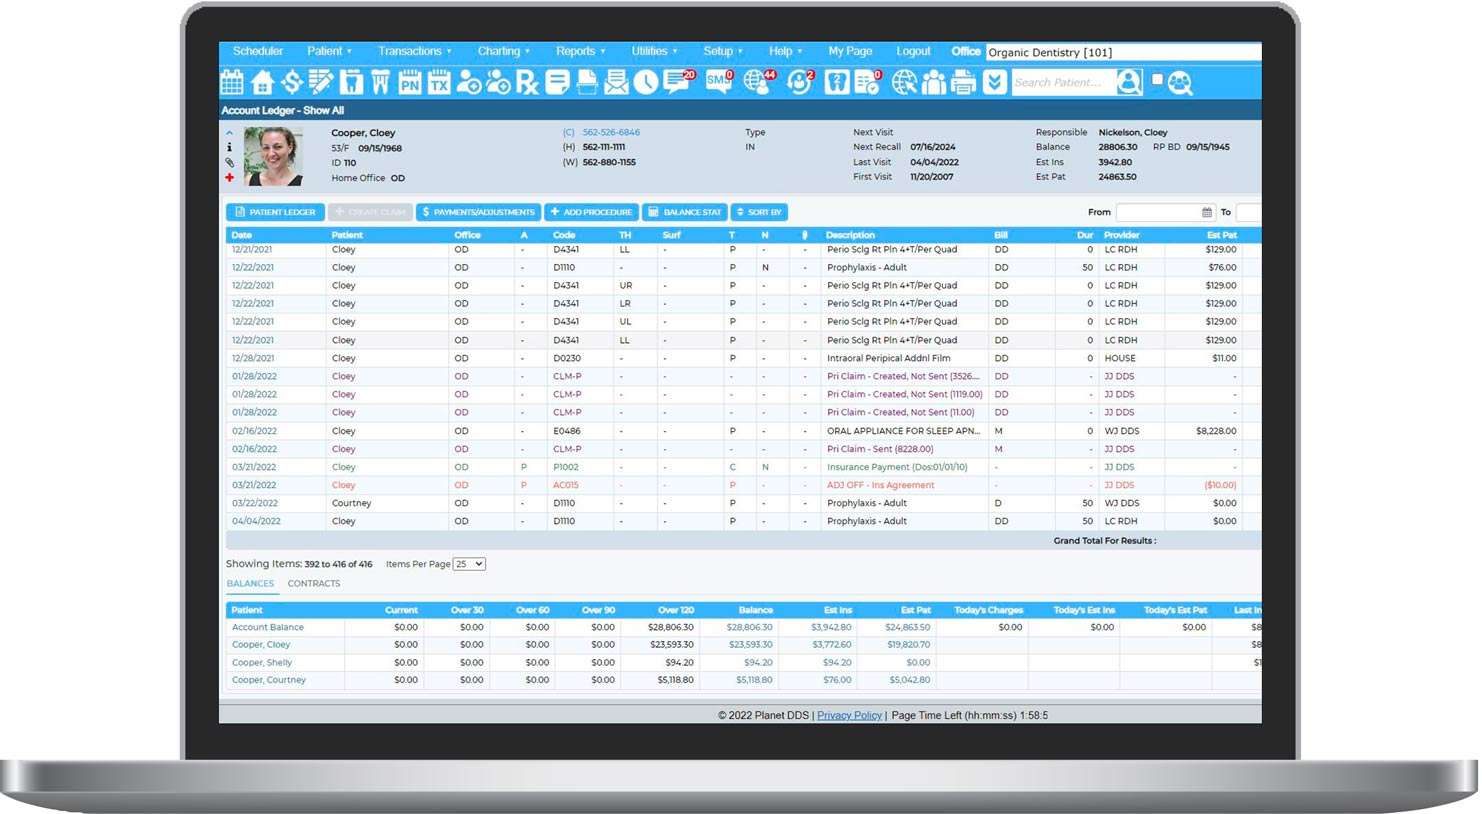
Task: Click refresh patient icon with badge 2
Action: tap(800, 81)
